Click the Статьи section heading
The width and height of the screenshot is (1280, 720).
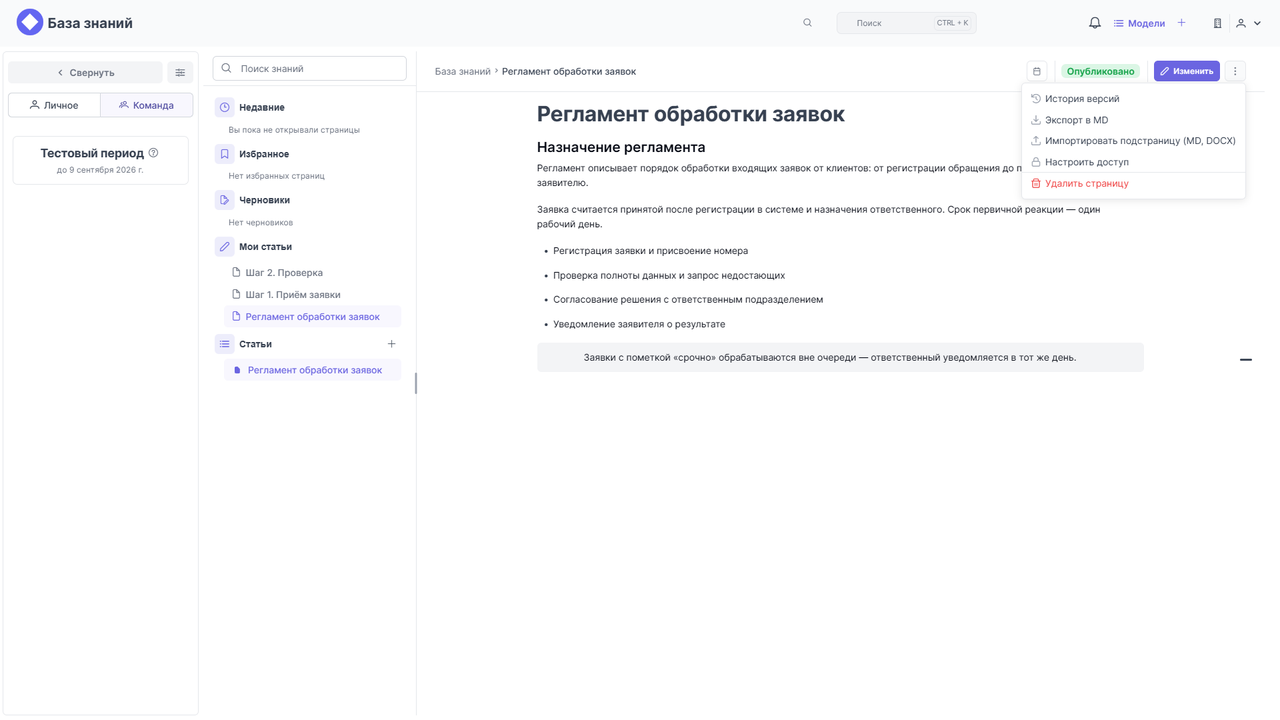255,344
